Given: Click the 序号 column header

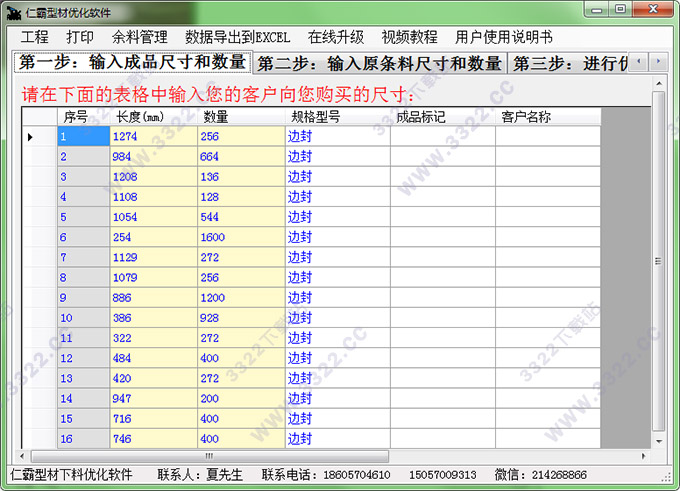Looking at the screenshot, I should coord(83,117).
